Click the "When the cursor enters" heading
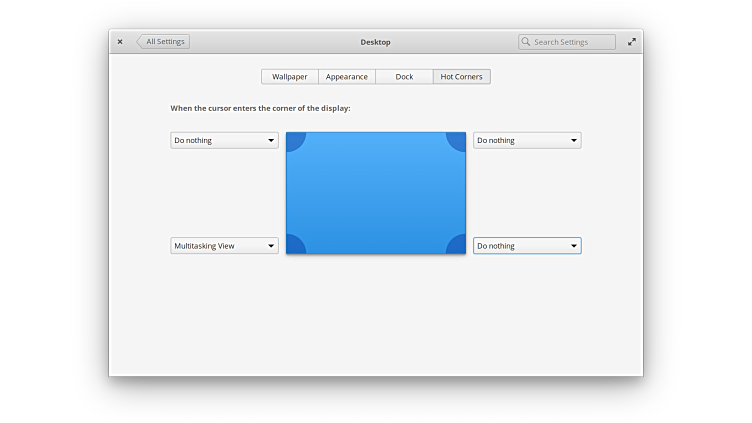This screenshot has height=423, width=752. [260, 108]
